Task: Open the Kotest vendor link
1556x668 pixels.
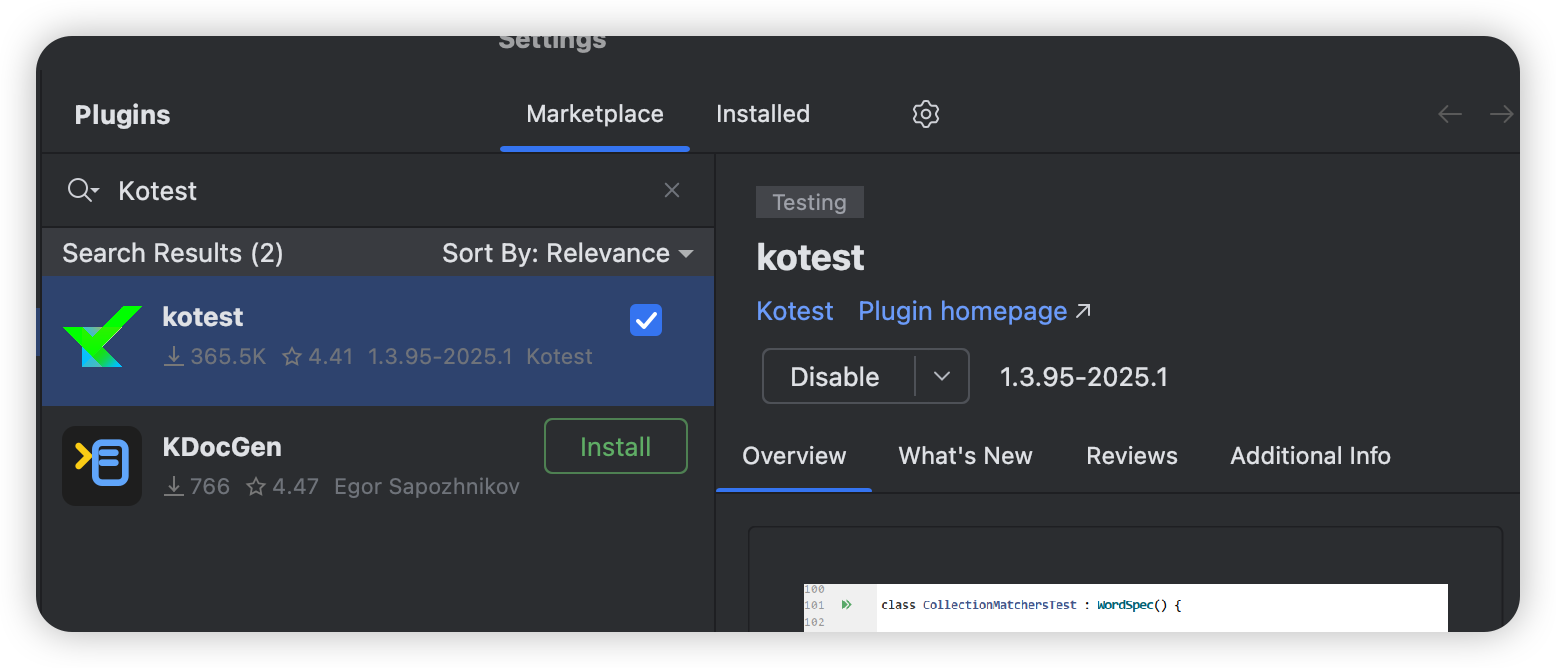Action: point(795,311)
